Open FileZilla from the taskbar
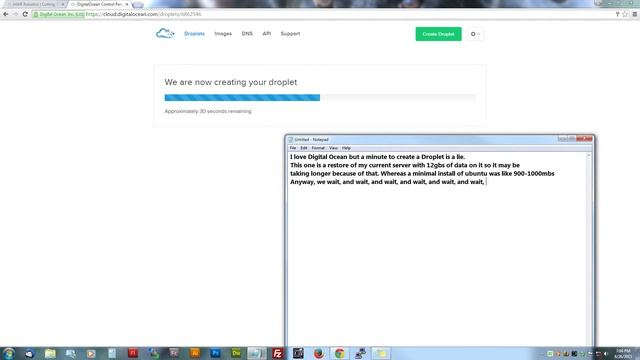The height and width of the screenshot is (360, 640). point(277,353)
